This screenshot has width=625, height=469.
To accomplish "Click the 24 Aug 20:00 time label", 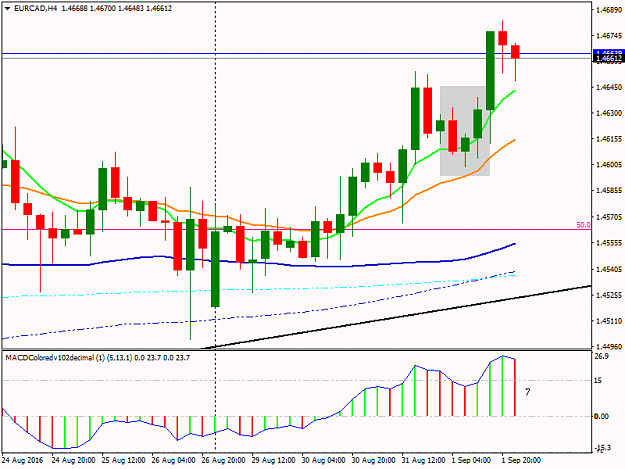I will coord(73,460).
